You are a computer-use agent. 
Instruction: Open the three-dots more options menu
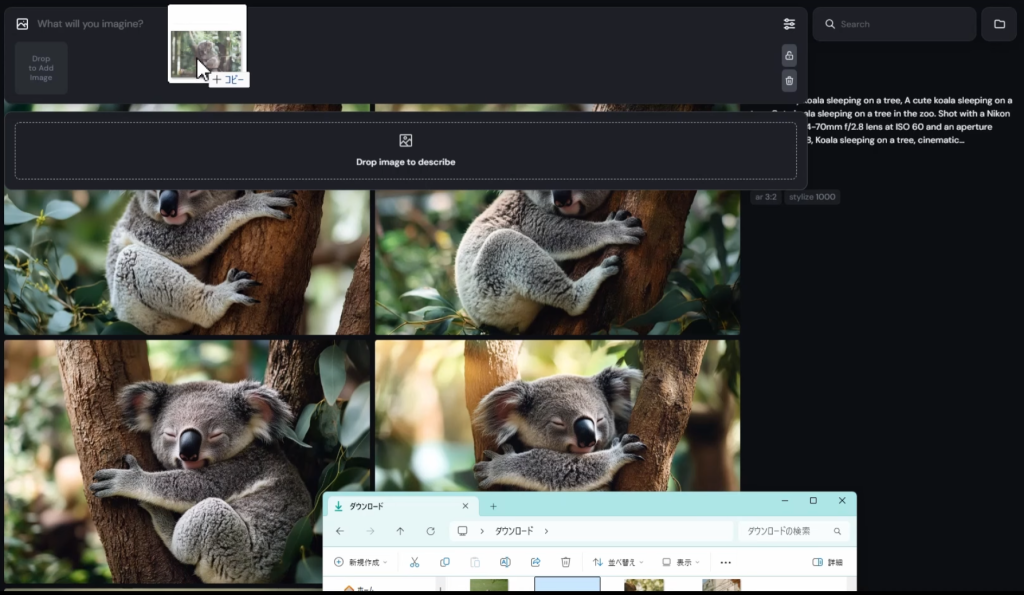point(726,562)
